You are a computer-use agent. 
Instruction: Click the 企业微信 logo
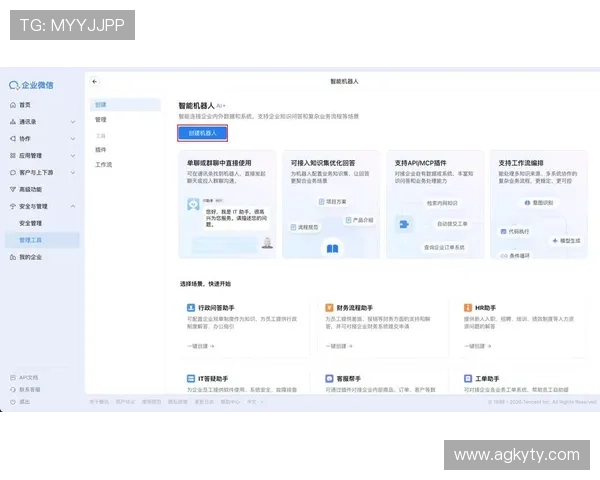[x=31, y=85]
